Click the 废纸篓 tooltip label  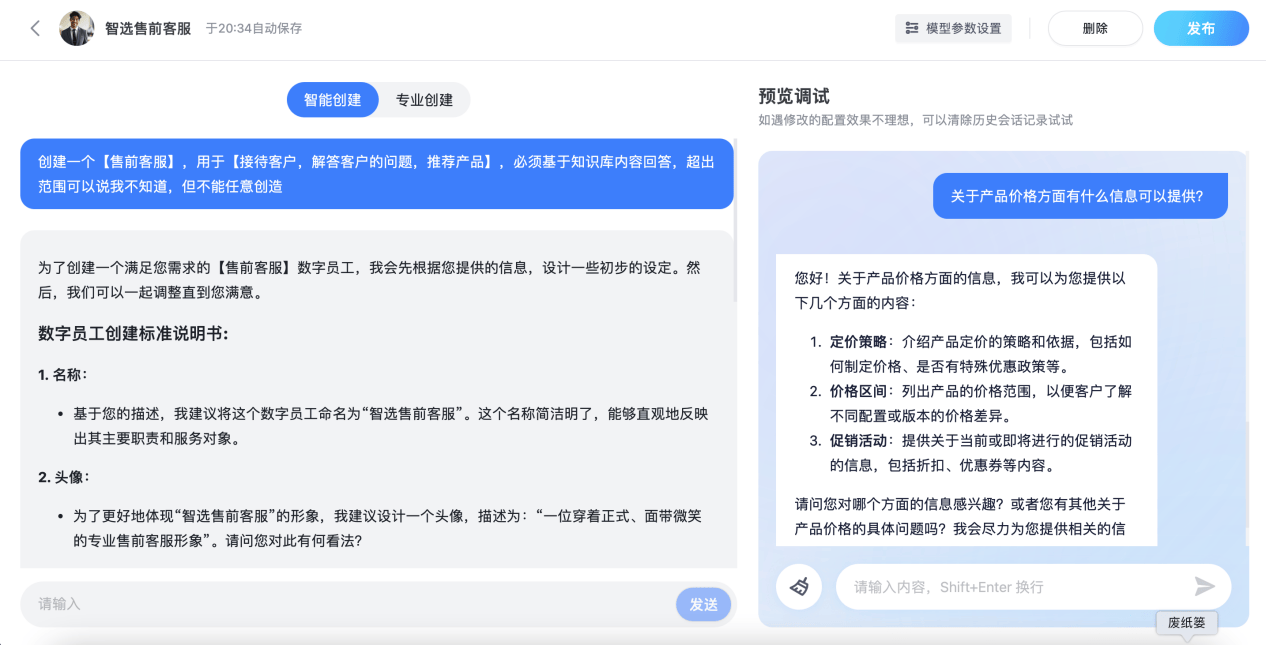(1187, 623)
